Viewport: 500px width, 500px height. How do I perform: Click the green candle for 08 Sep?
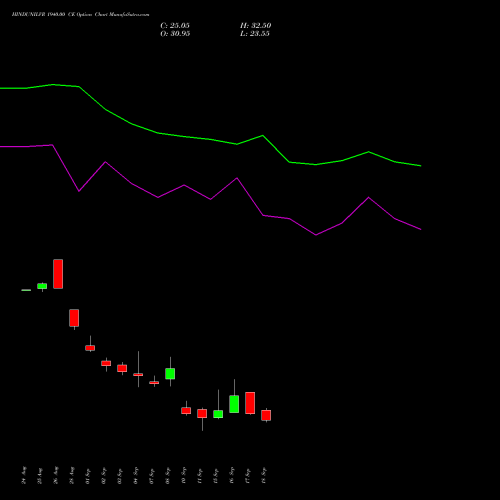click(x=170, y=373)
